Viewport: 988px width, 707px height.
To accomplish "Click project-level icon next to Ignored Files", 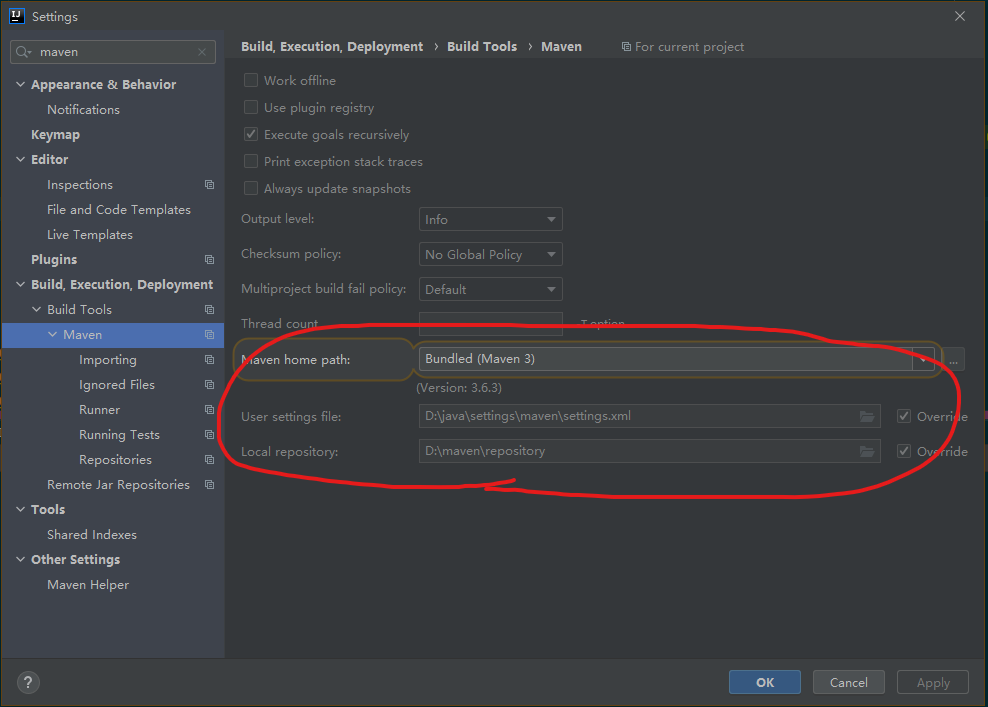I will pos(209,384).
